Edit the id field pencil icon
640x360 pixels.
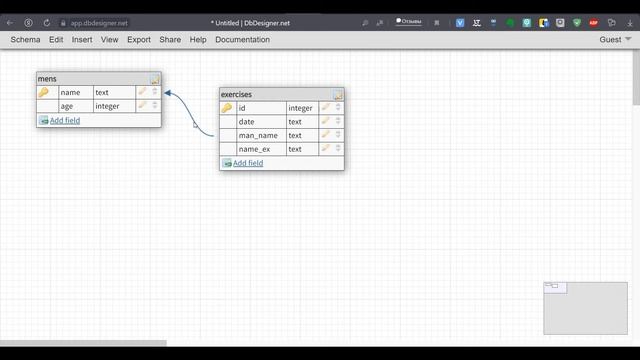[325, 107]
